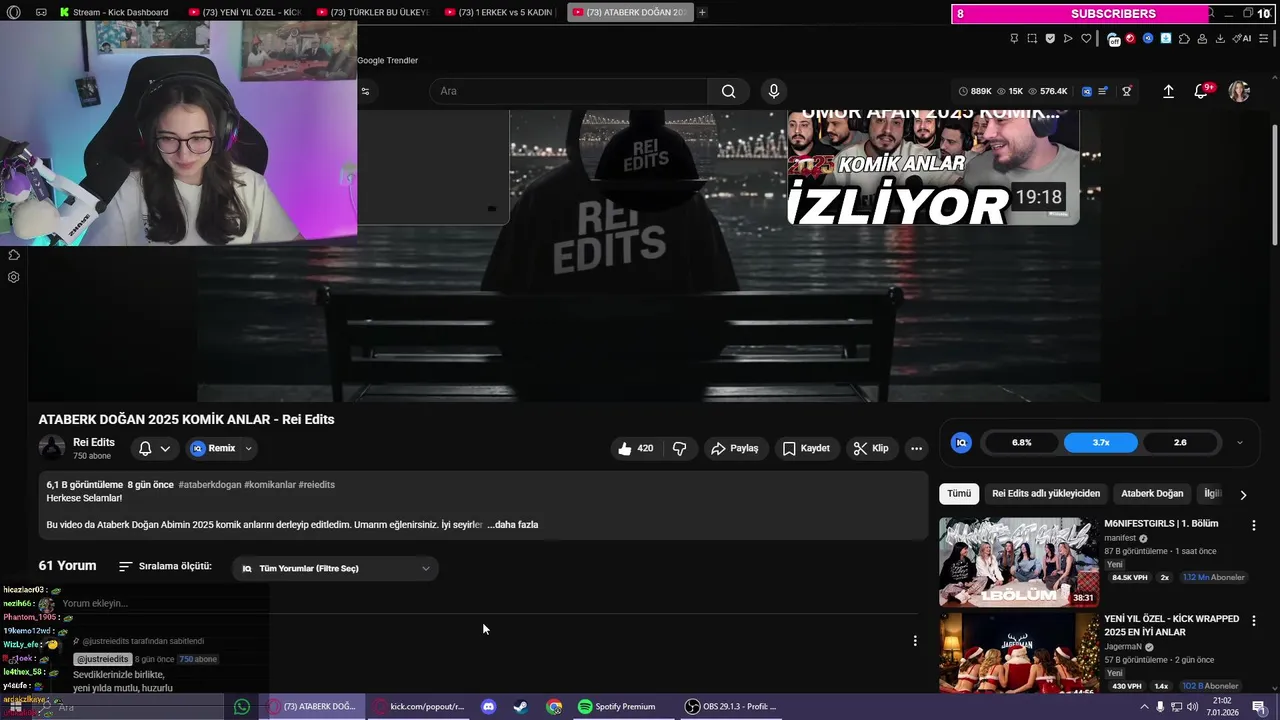Screen dimensions: 1280x720
Task: Open the pinned comment's three-dot menu
Action: [915, 641]
